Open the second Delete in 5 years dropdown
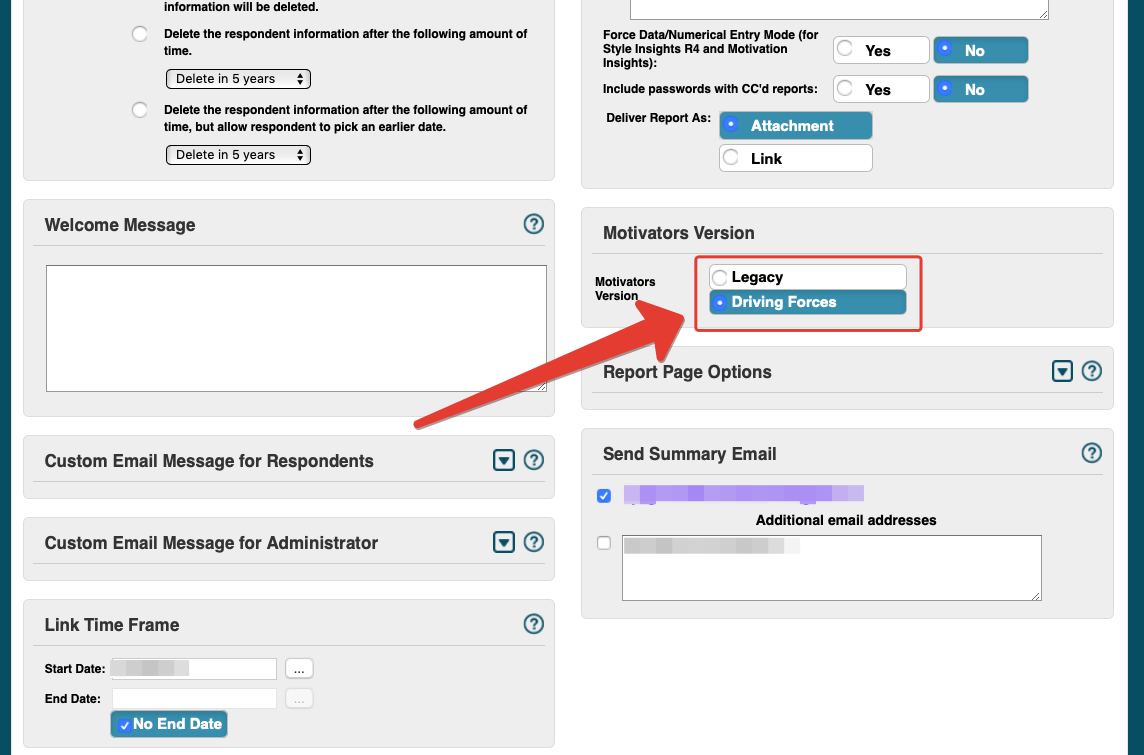Viewport: 1144px width, 755px height. click(x=239, y=155)
